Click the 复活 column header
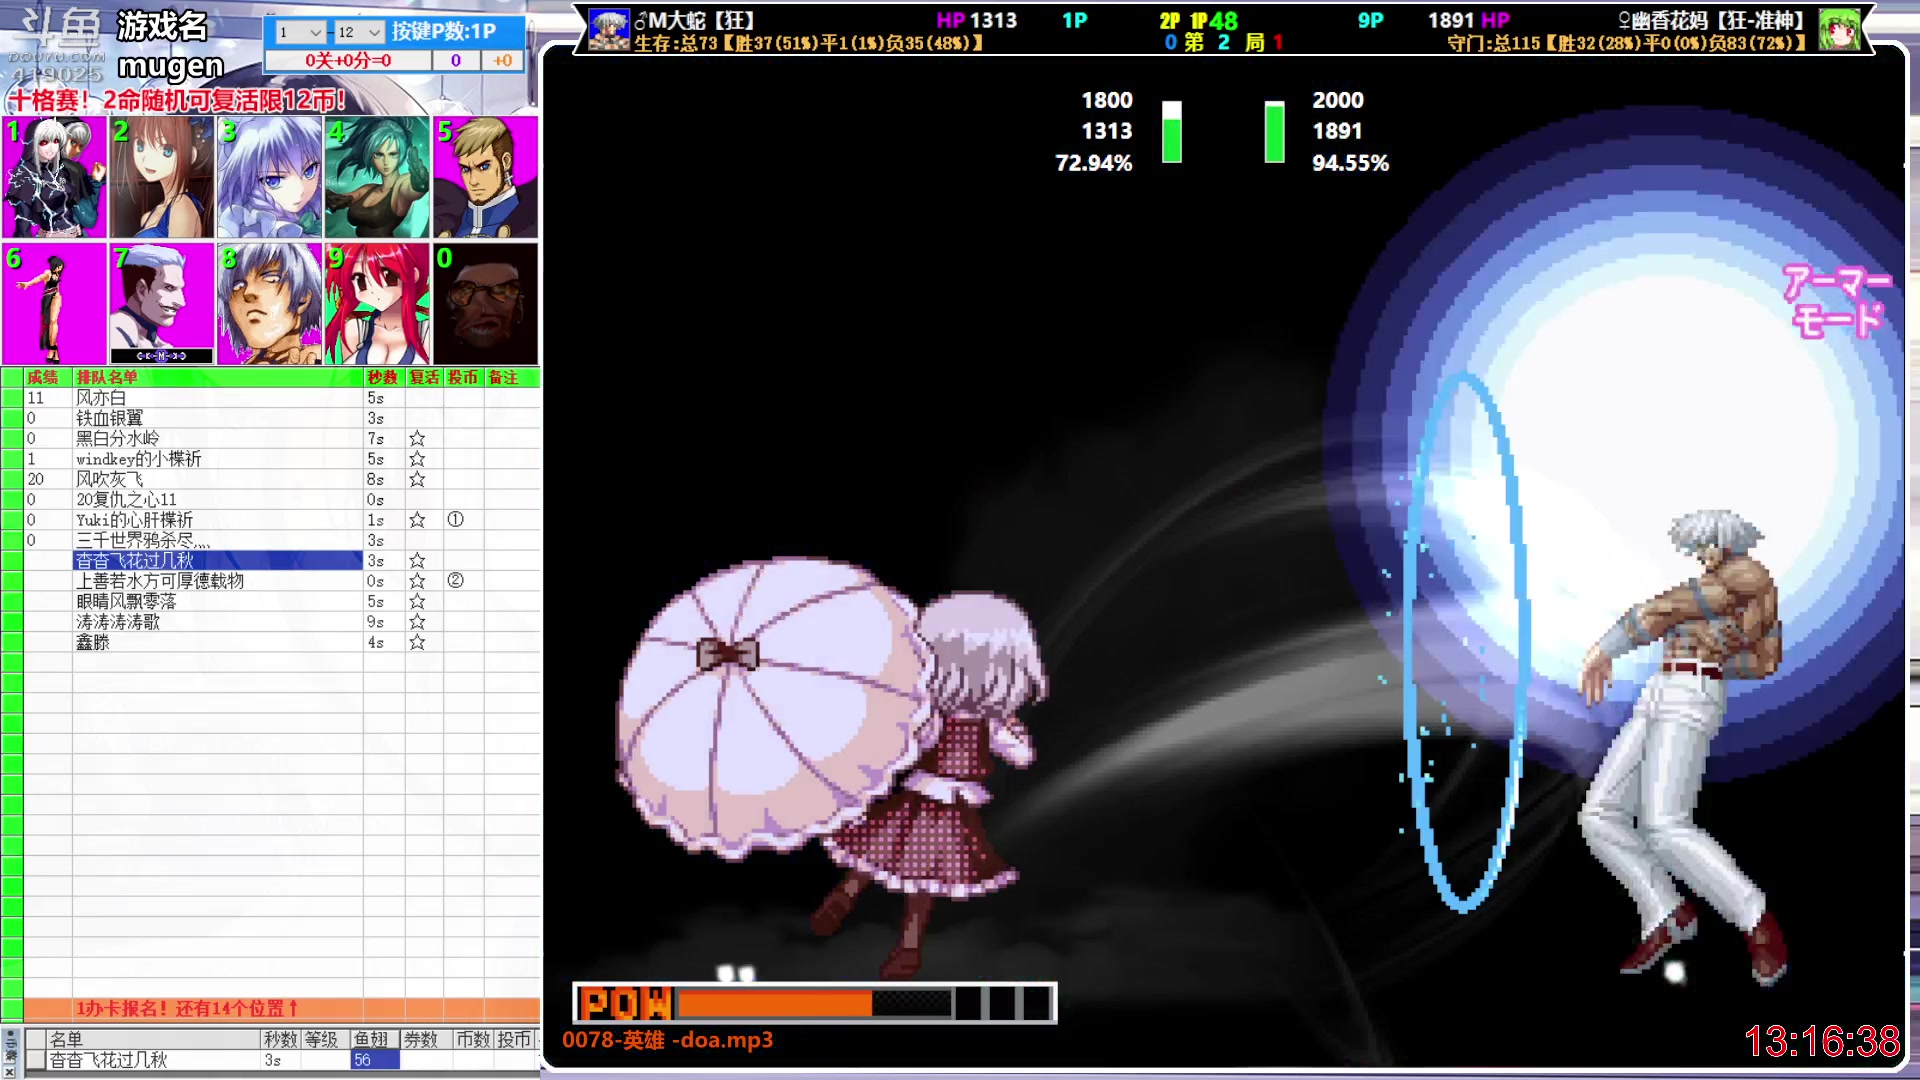Image resolution: width=1920 pixels, height=1080 pixels. (x=424, y=377)
